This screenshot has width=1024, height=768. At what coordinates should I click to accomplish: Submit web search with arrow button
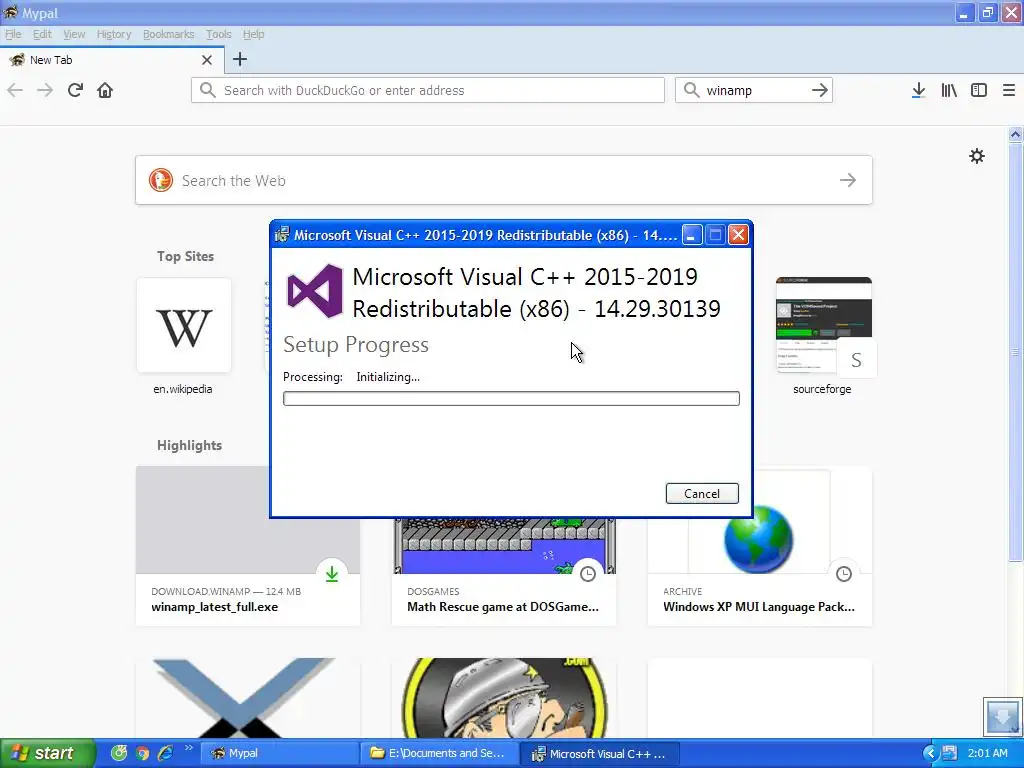pos(848,180)
